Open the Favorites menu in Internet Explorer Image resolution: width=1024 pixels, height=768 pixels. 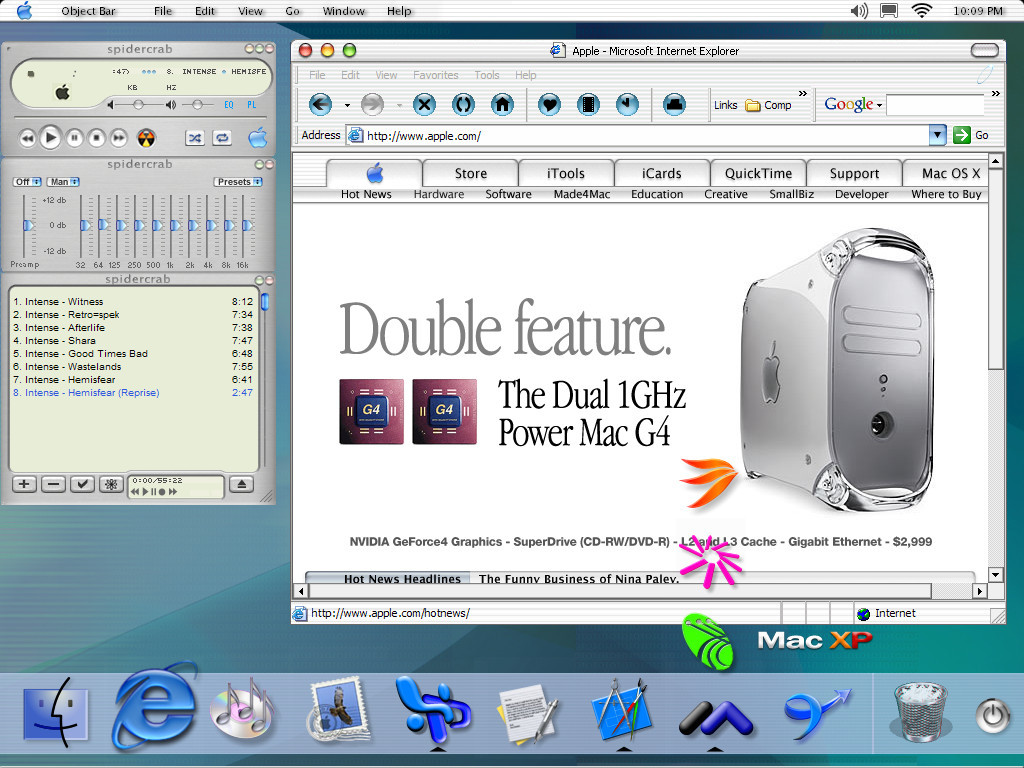coord(436,75)
